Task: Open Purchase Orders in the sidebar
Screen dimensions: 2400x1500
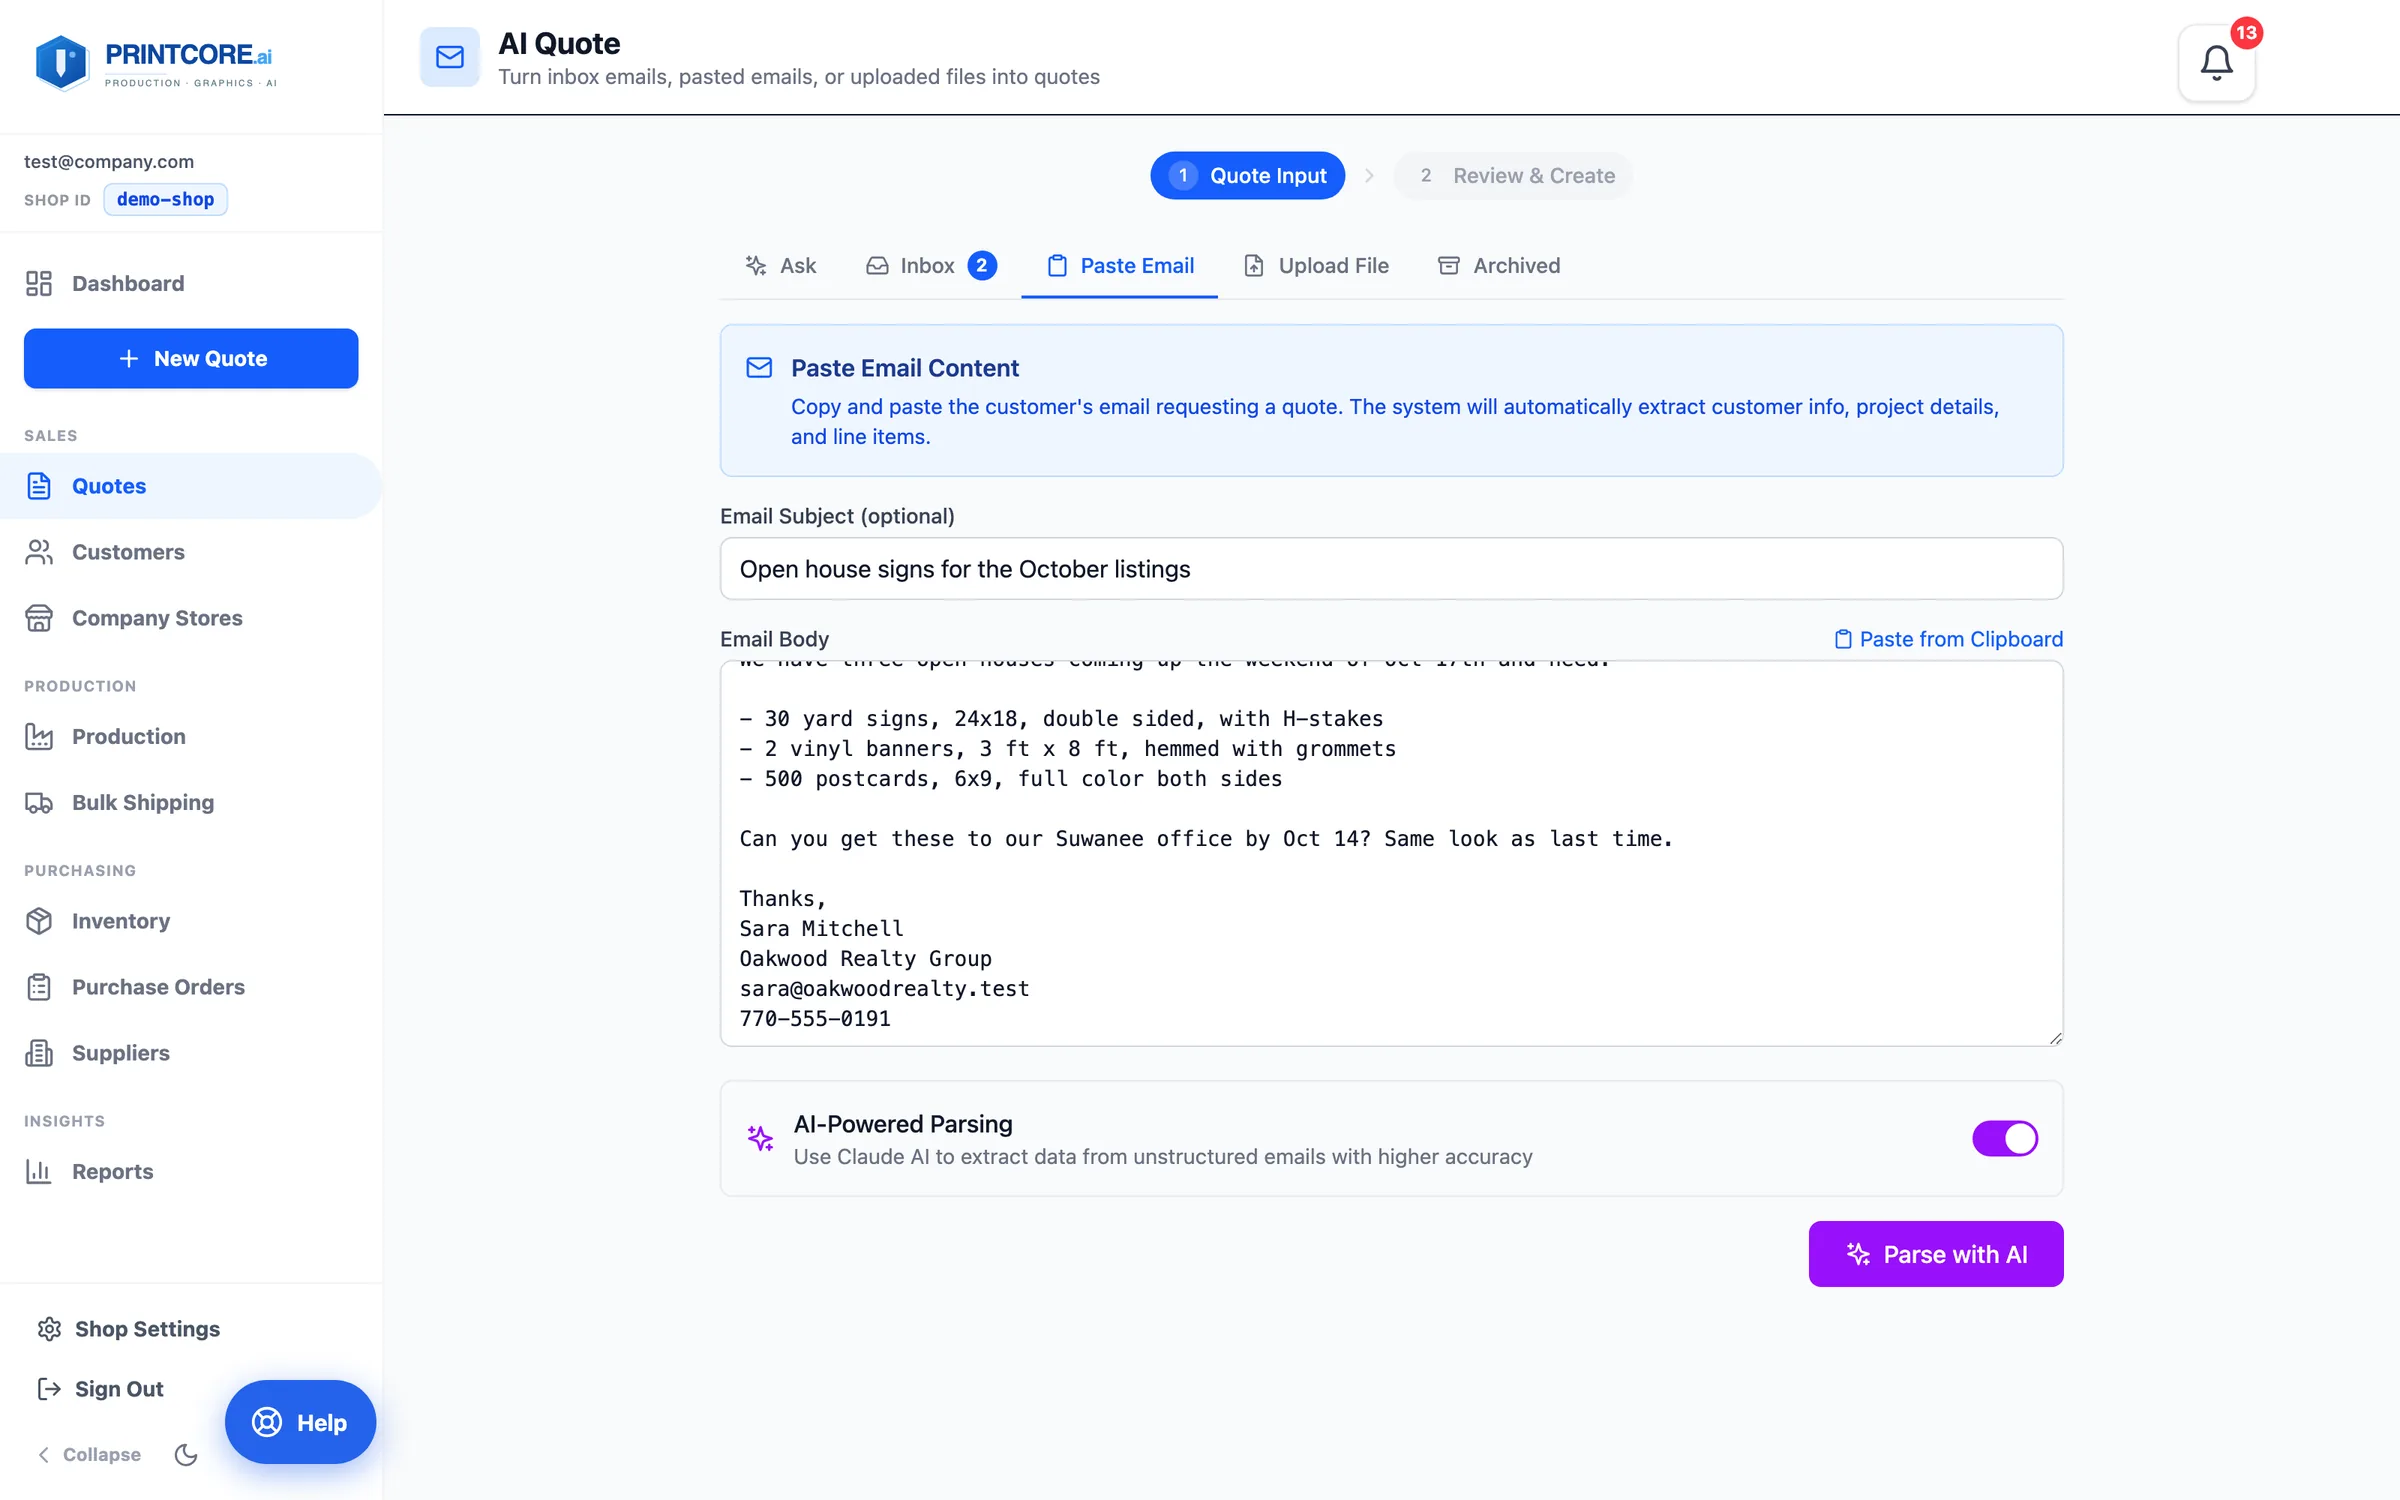Action: (191, 987)
